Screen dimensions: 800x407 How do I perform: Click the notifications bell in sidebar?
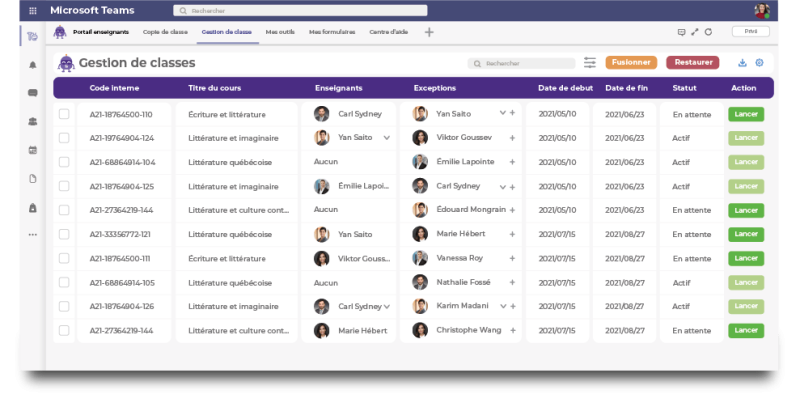32,65
